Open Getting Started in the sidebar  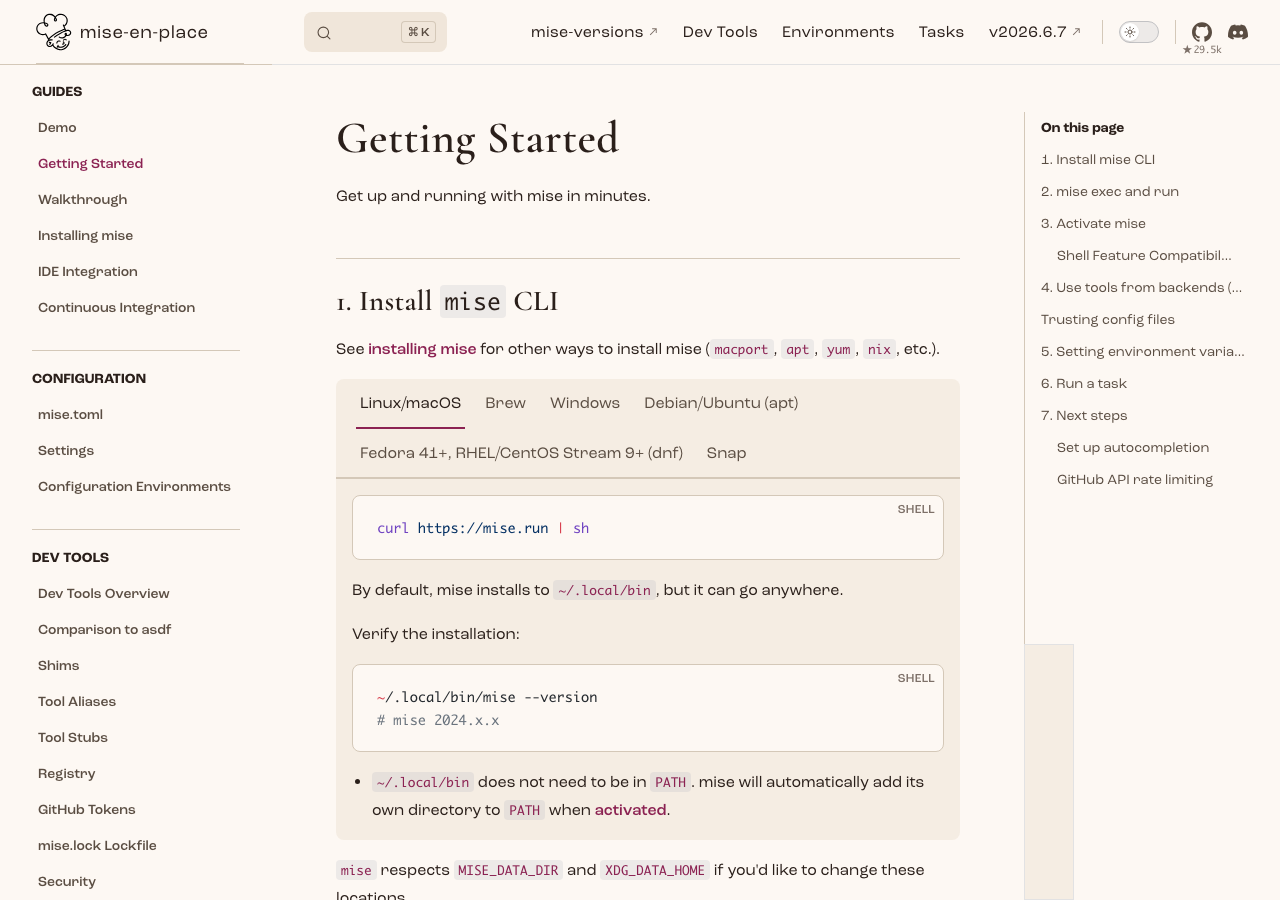pyautogui.click(x=90, y=164)
